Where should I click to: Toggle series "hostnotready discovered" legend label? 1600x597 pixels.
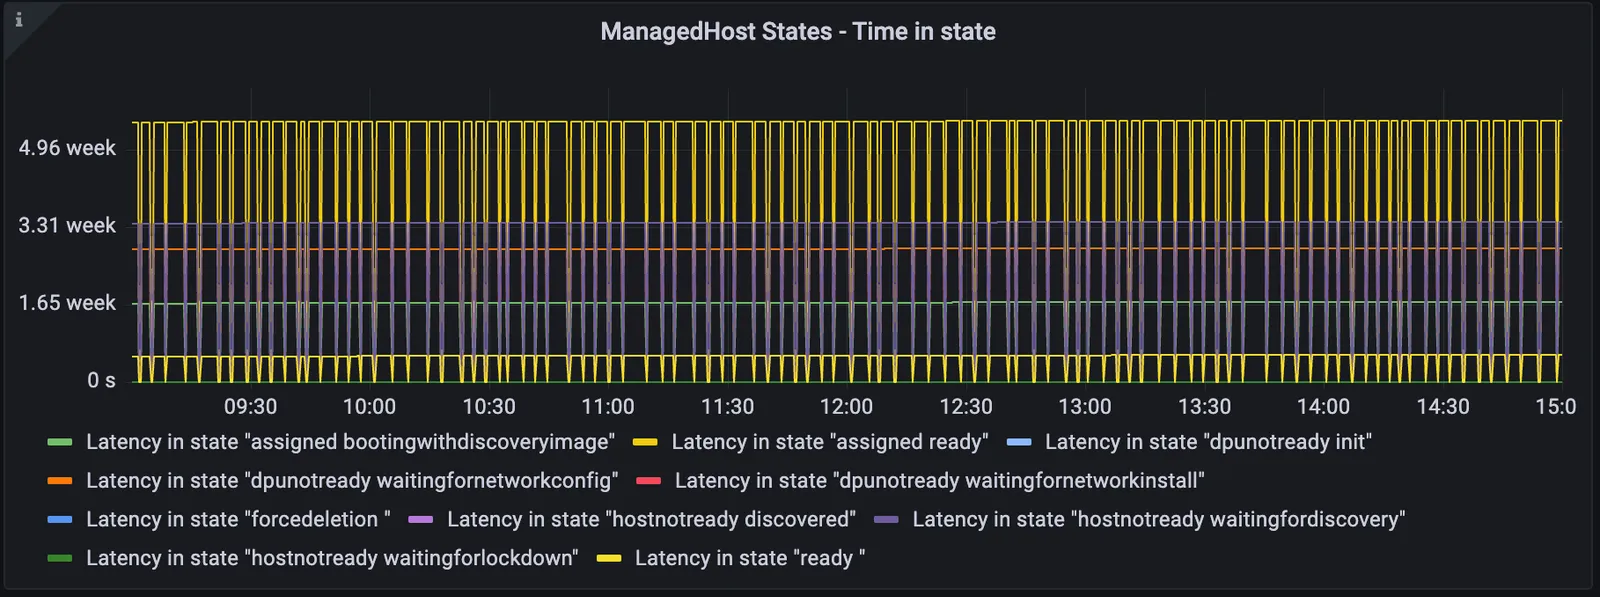651,520
